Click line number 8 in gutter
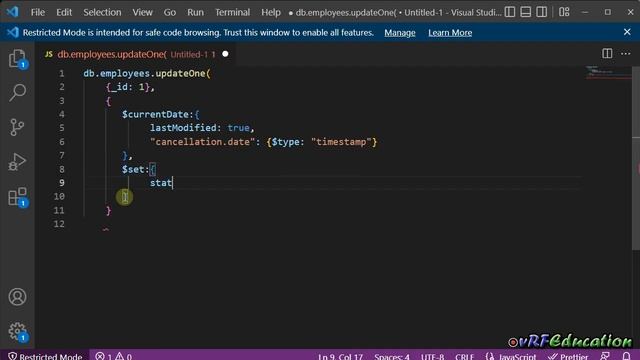Viewport: 640px width, 360px height. pos(62,169)
